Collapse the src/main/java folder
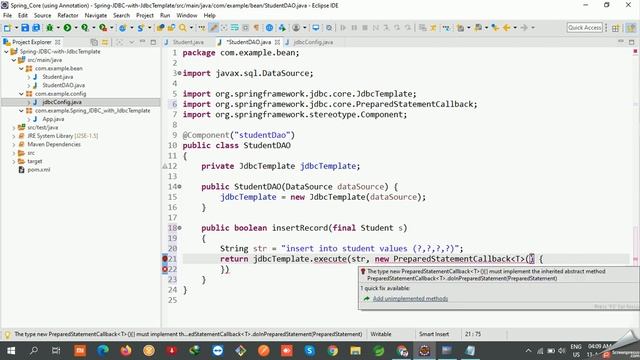Image resolution: width=640 pixels, height=360 pixels. (x=14, y=60)
